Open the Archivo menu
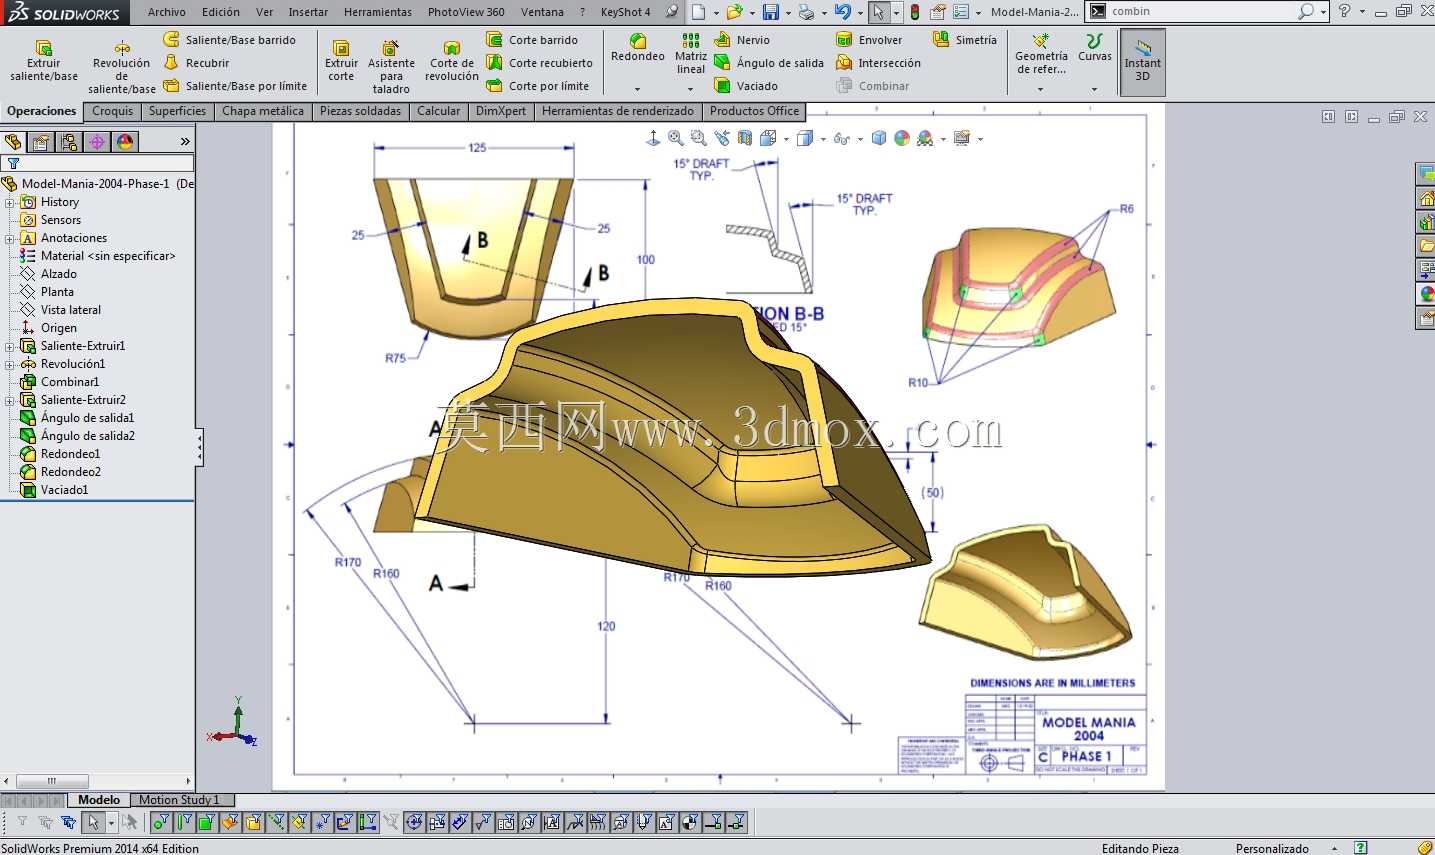The width and height of the screenshot is (1435, 855). tap(166, 12)
